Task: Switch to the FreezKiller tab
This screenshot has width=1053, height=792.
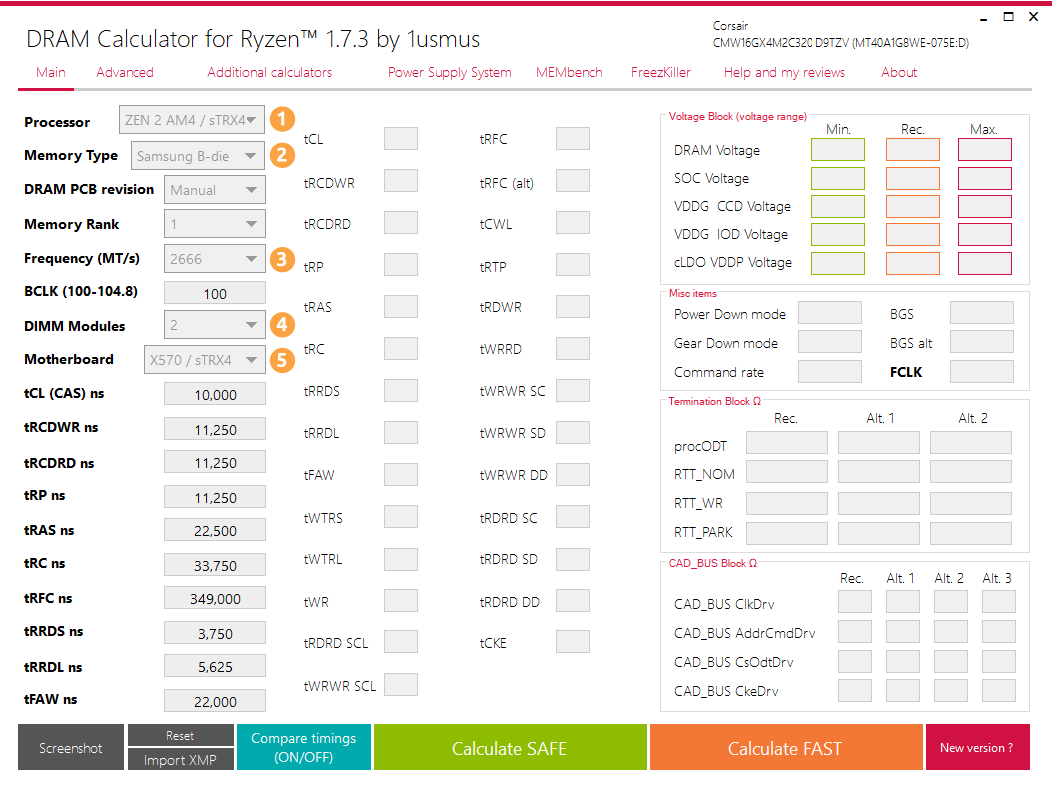Action: point(660,72)
